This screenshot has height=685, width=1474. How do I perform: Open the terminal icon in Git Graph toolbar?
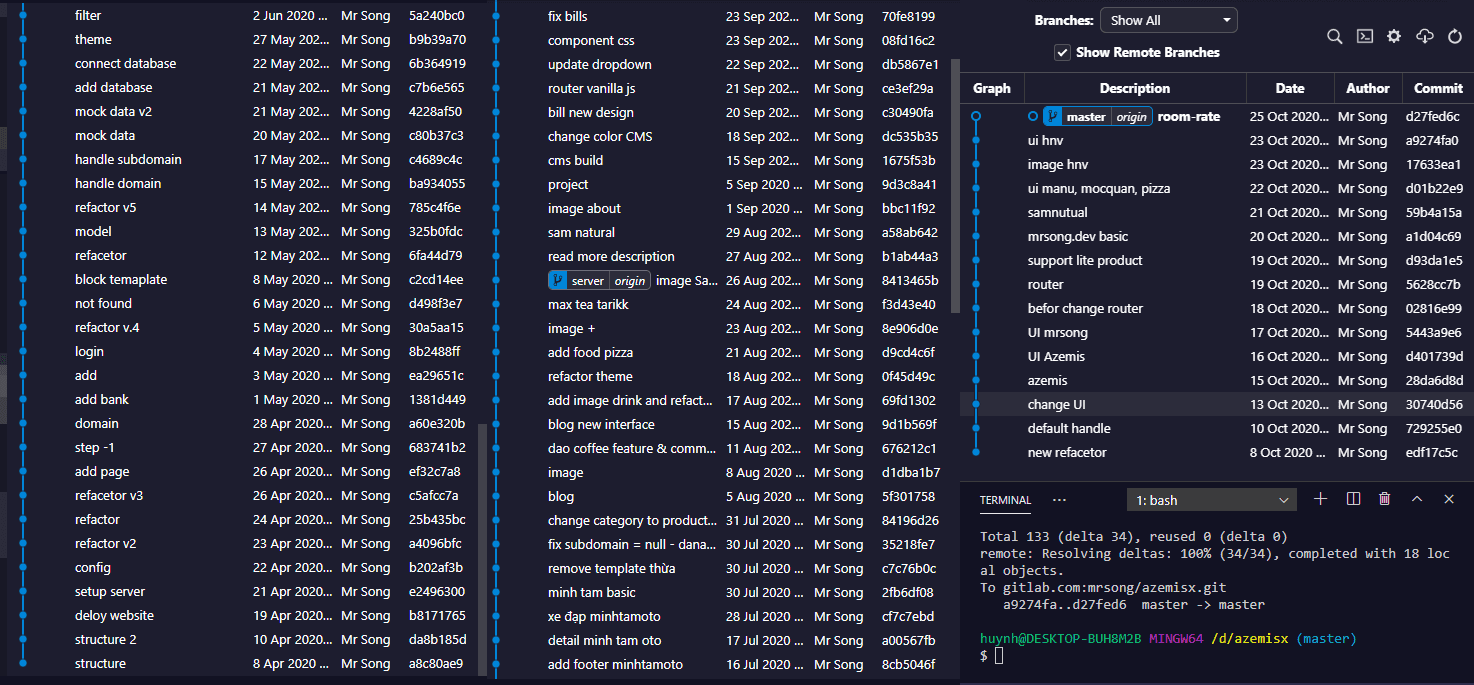[x=1364, y=36]
